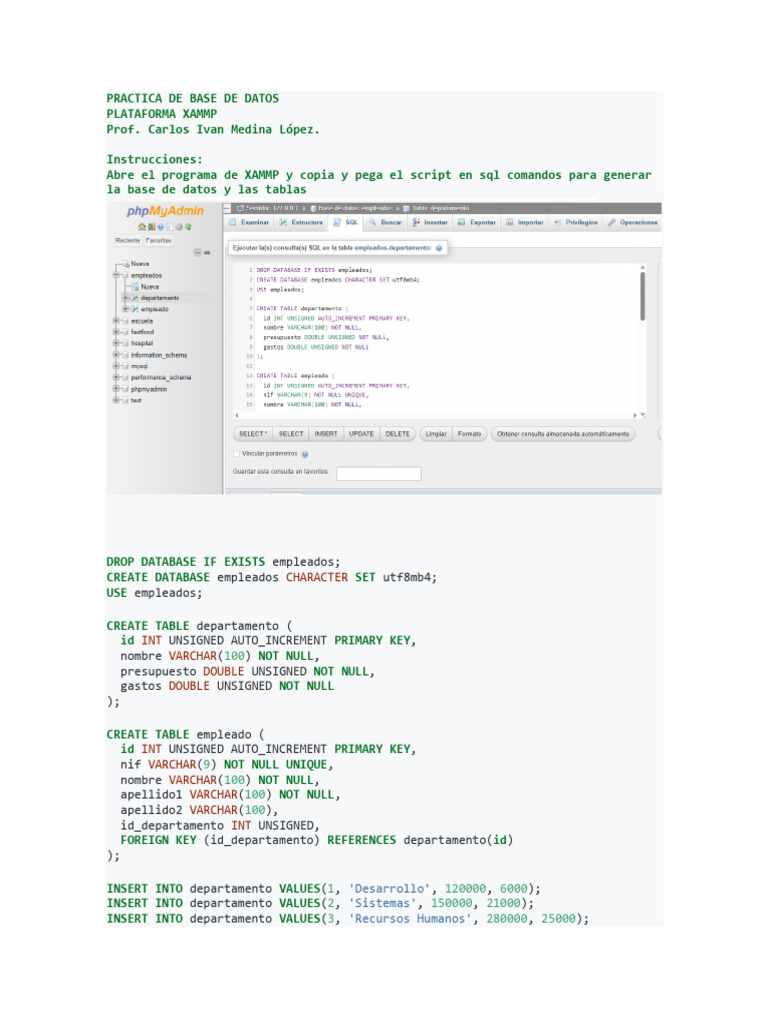Select empleado table in tree

pos(155,309)
